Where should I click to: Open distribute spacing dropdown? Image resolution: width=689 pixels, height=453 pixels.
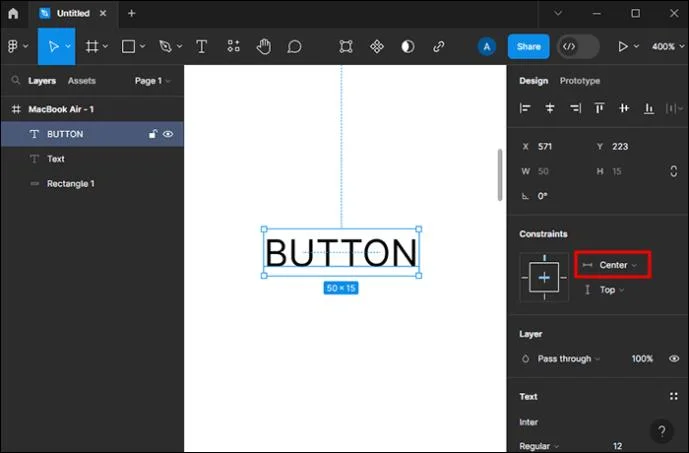point(674,108)
